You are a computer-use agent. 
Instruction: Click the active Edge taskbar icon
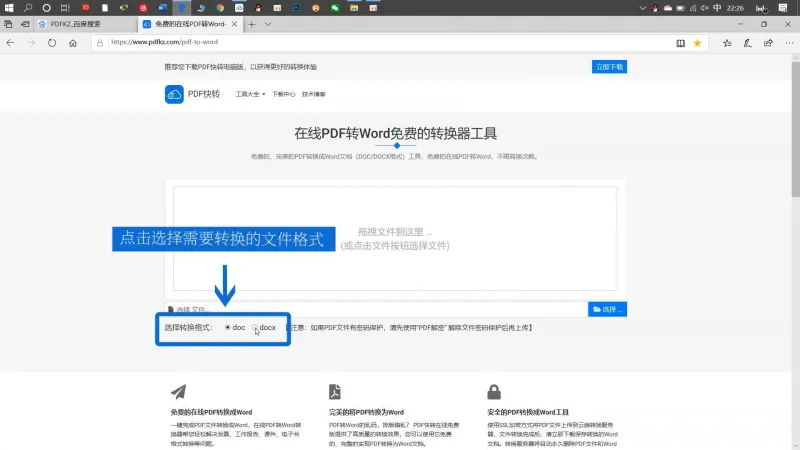point(182,8)
